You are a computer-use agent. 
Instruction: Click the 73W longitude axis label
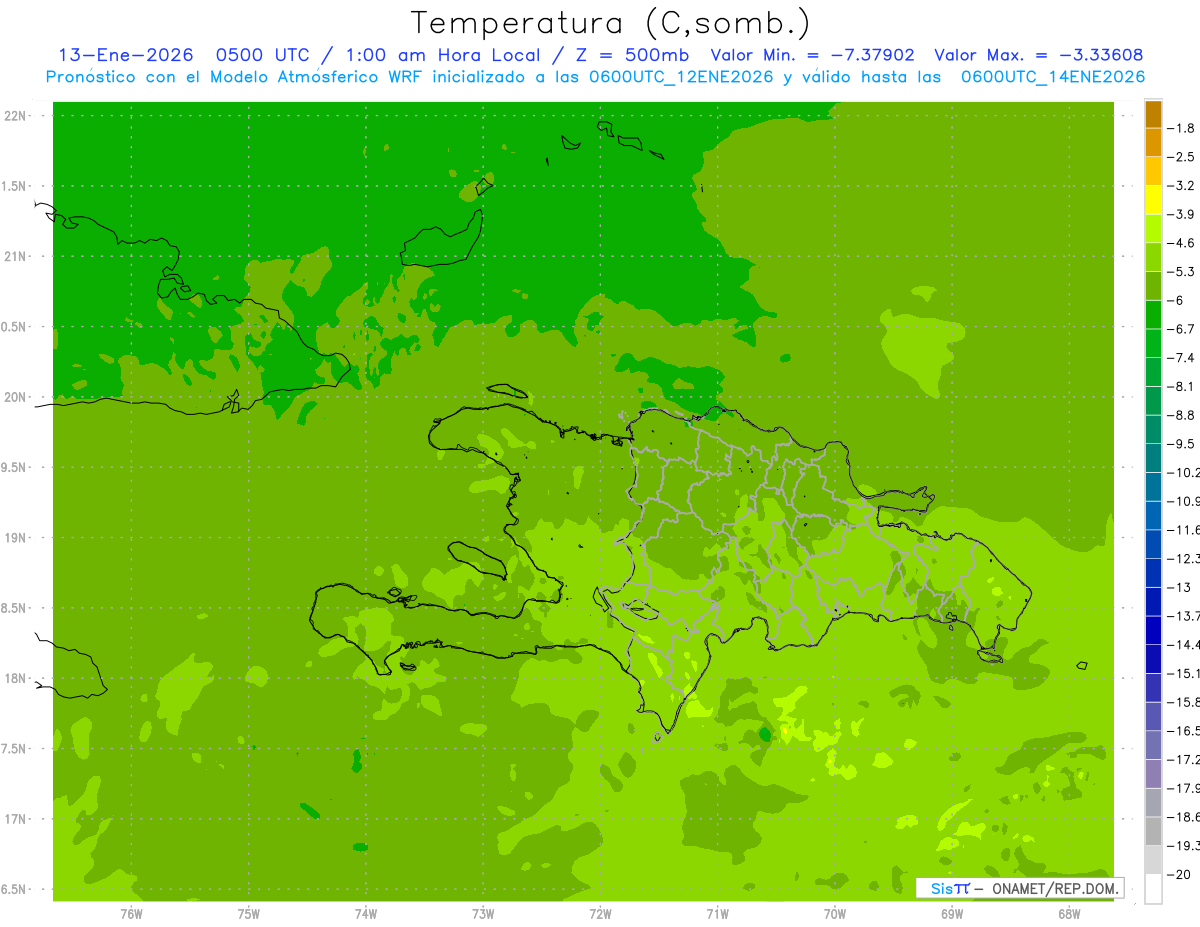pos(483,914)
